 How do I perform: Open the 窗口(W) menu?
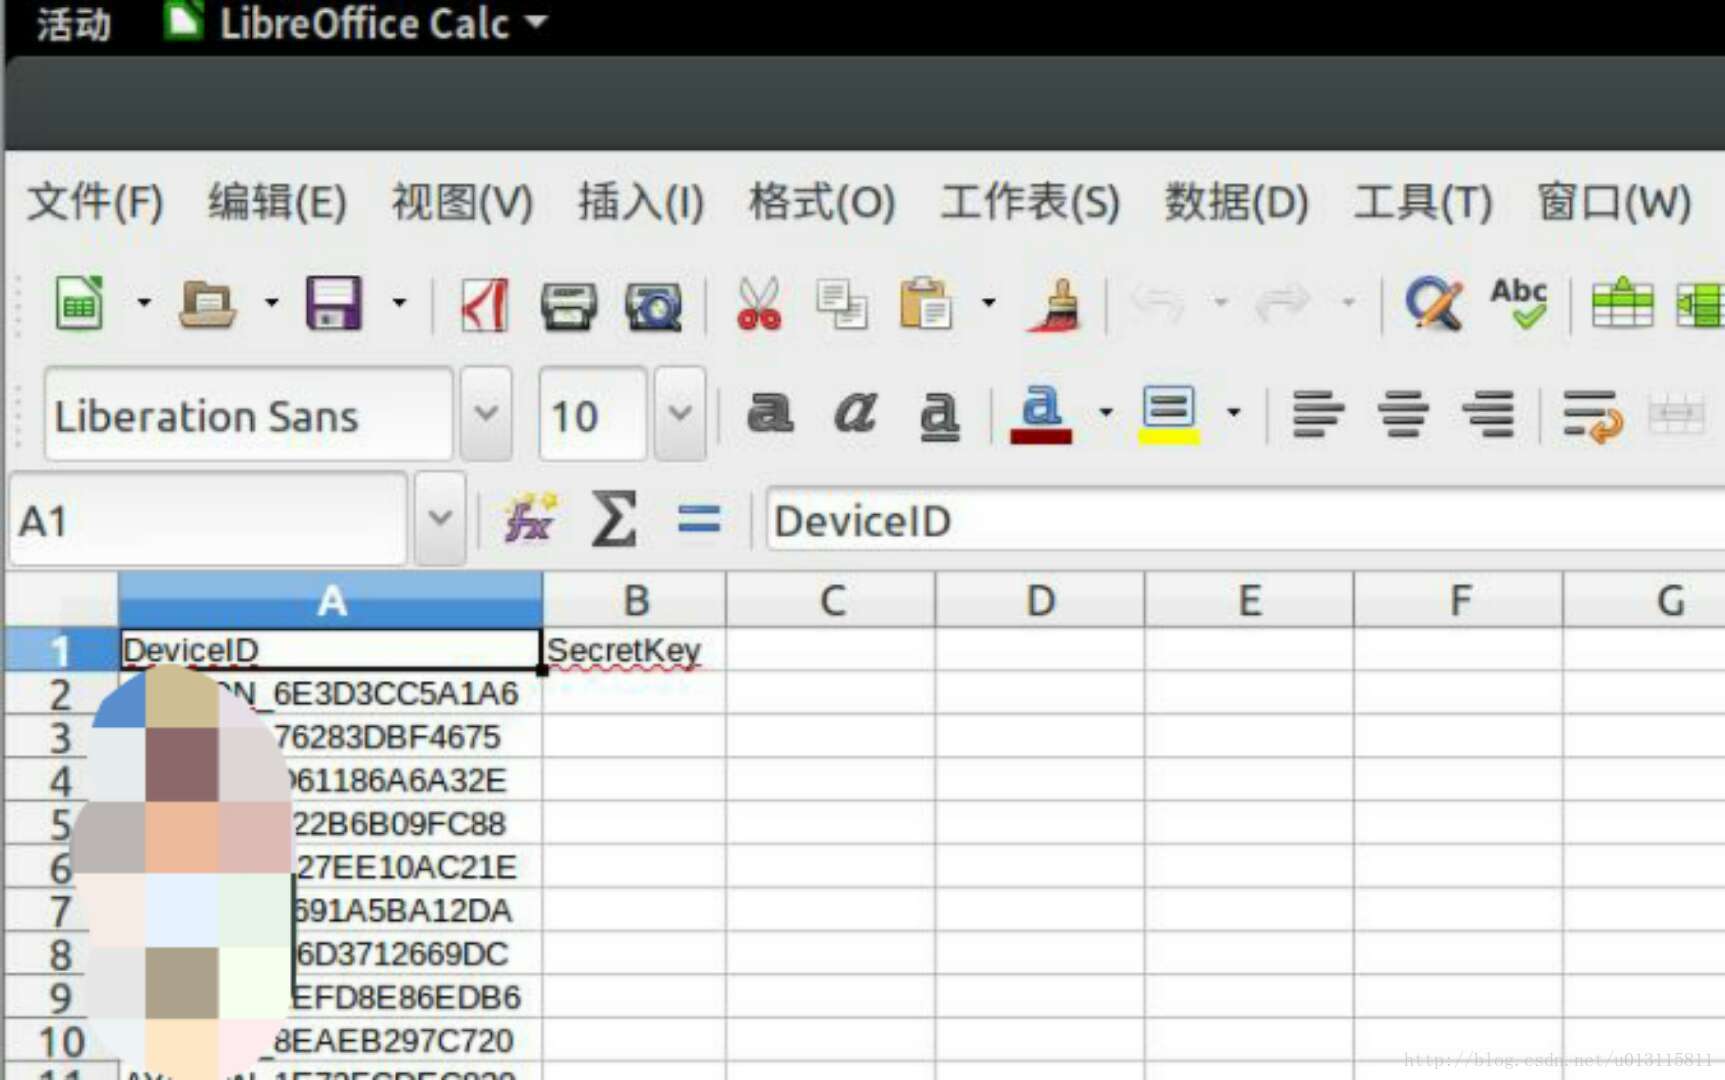click(1615, 203)
